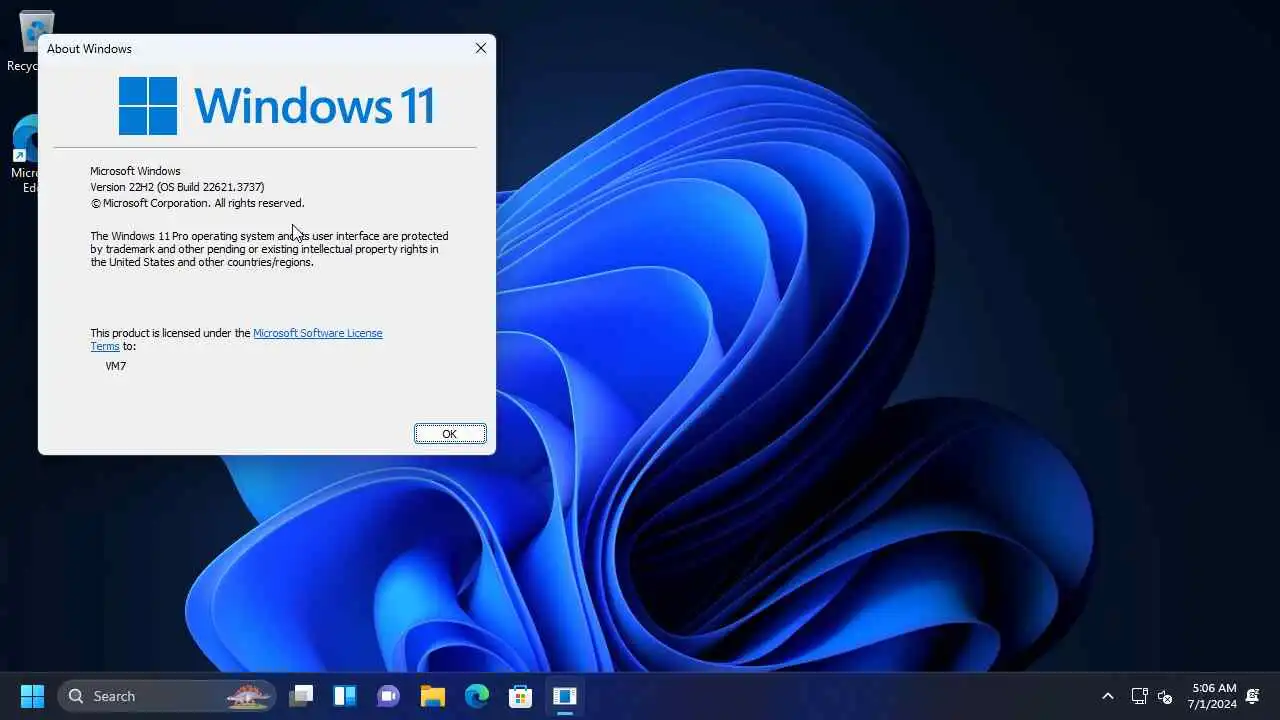The width and height of the screenshot is (1280, 720).
Task: Click the 'Microsoft Windows' heading text
Action: coord(135,171)
